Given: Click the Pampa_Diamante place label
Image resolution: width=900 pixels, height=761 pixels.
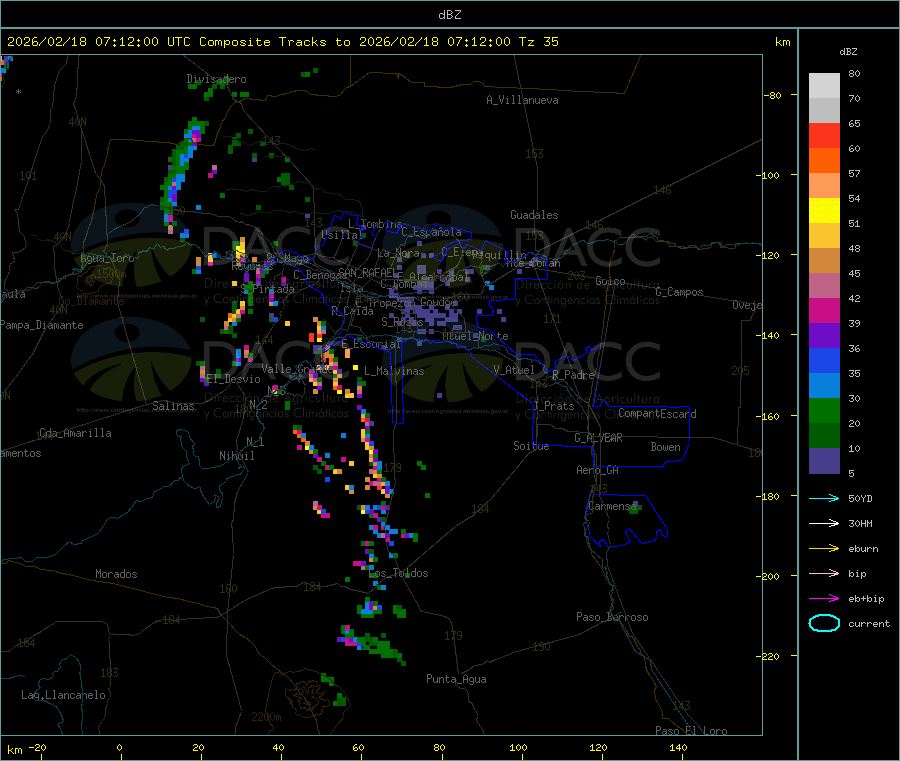Looking at the screenshot, I should point(42,325).
